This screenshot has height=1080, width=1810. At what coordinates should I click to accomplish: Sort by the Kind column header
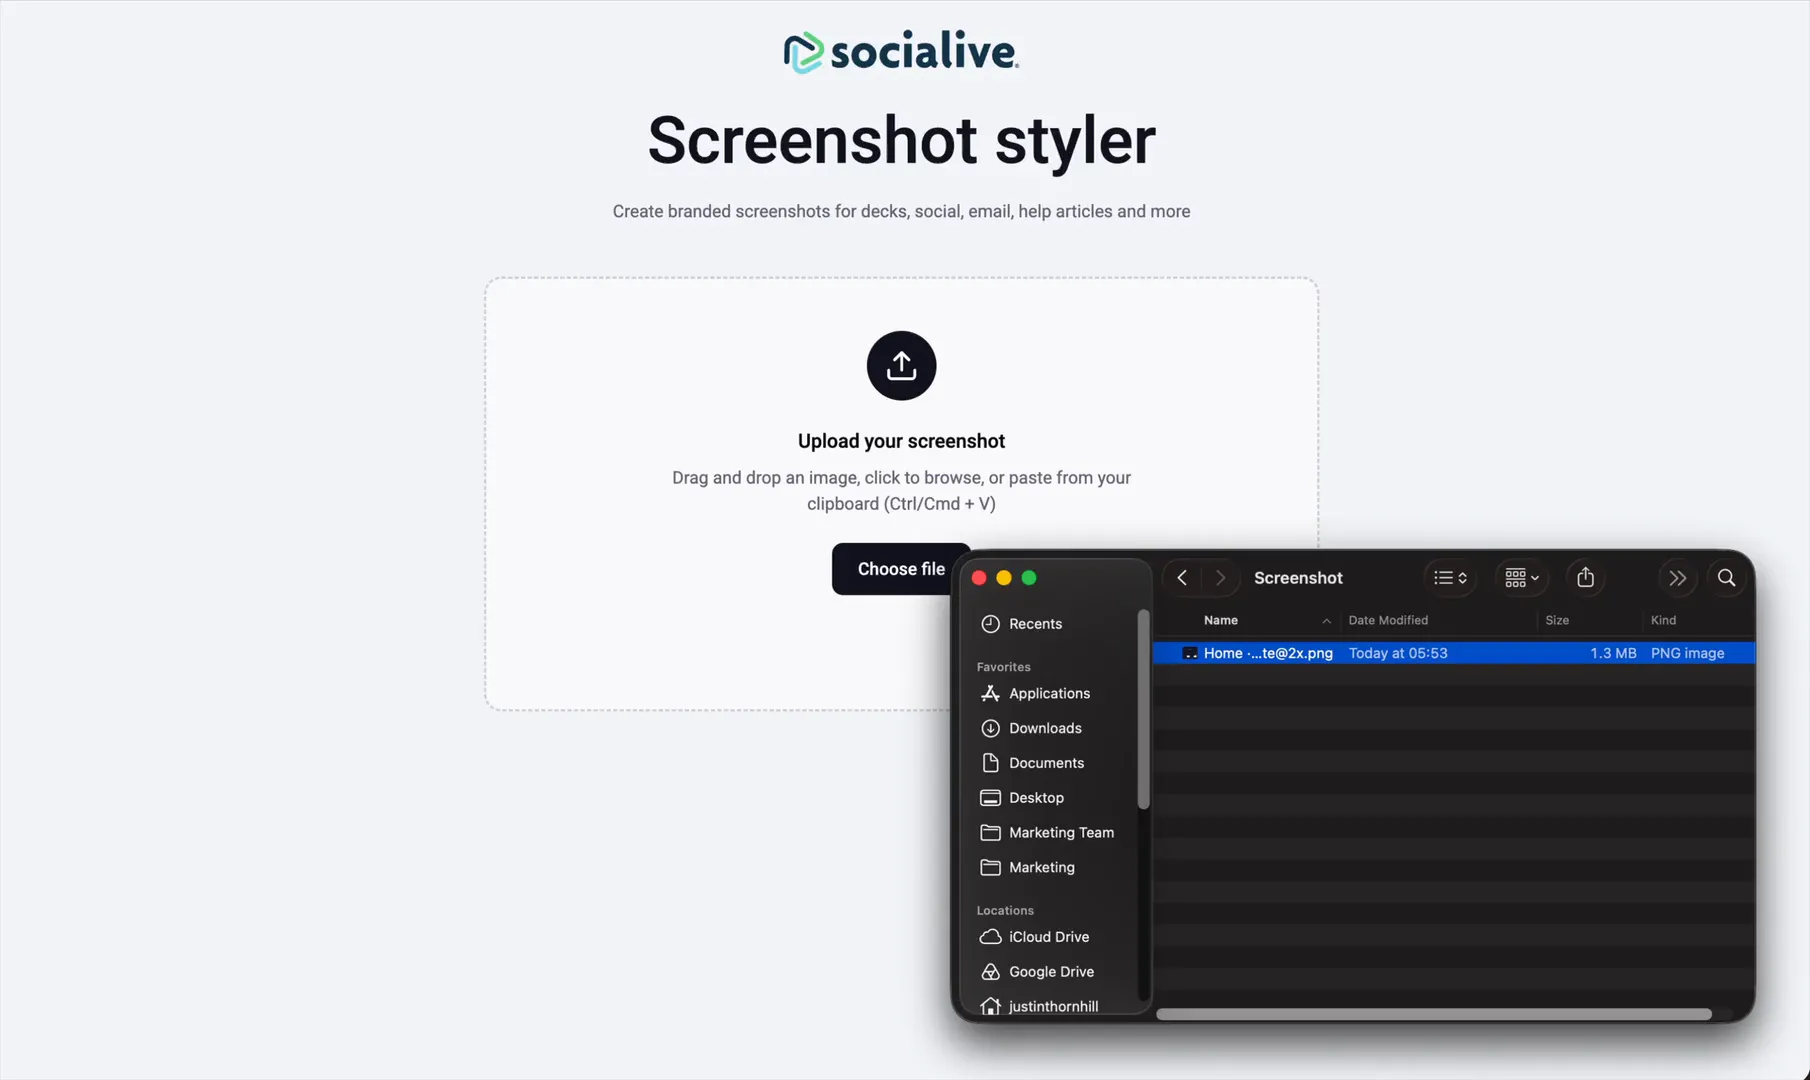(x=1663, y=620)
